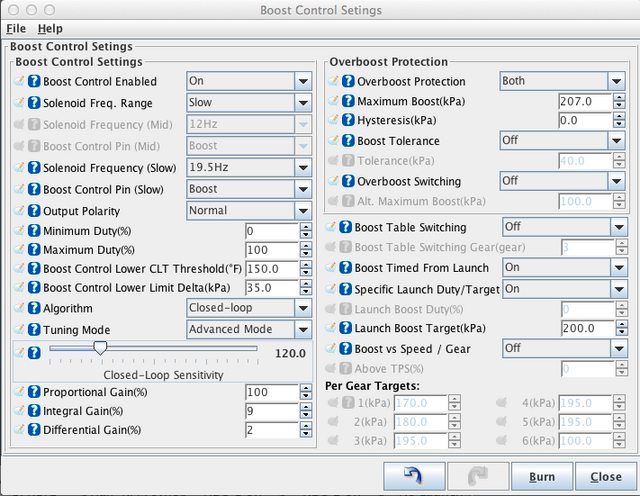
Task: Click the Closed-Loop Sensitivity slider thumb
Action: coord(100,348)
